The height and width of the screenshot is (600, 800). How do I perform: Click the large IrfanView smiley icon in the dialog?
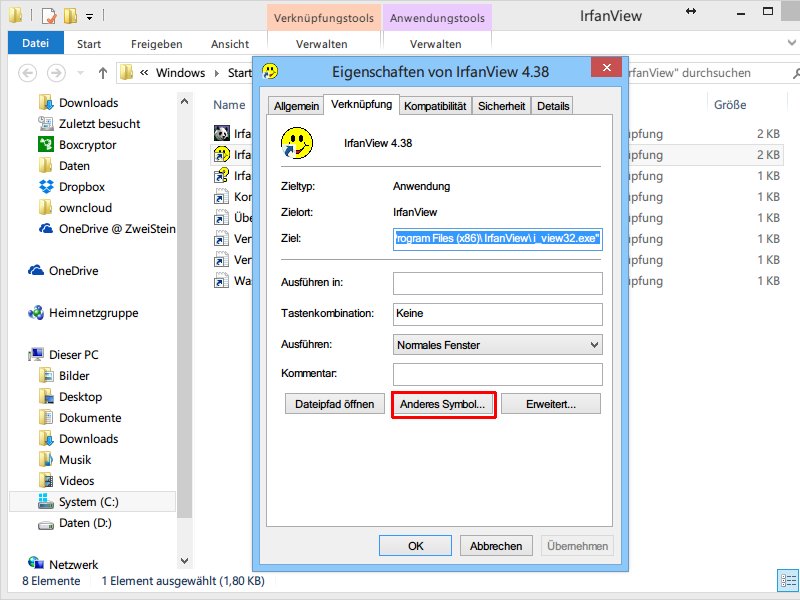point(297,143)
